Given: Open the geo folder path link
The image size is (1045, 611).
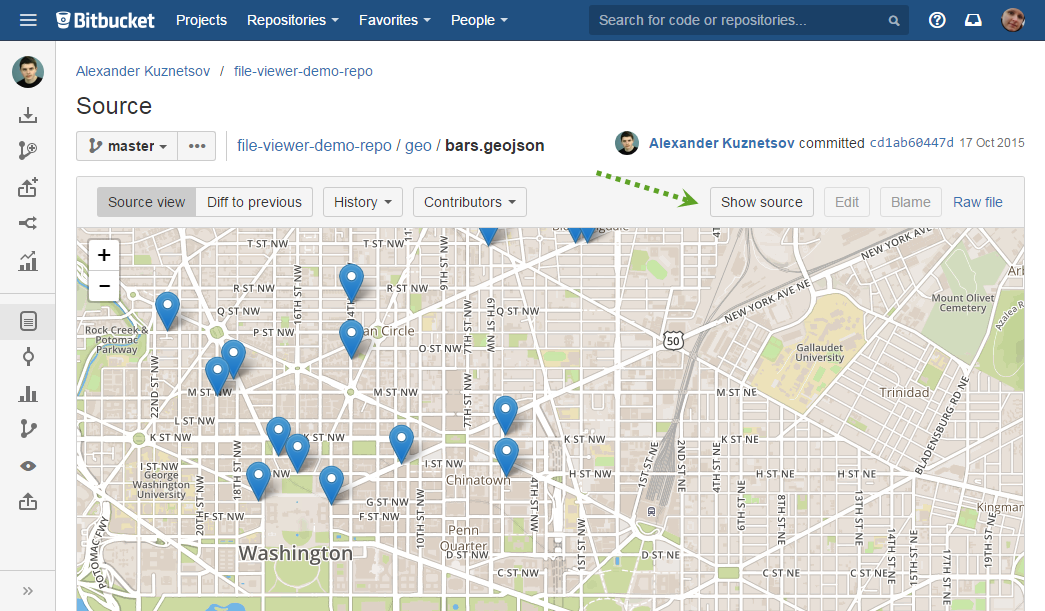Looking at the screenshot, I should pos(419,145).
